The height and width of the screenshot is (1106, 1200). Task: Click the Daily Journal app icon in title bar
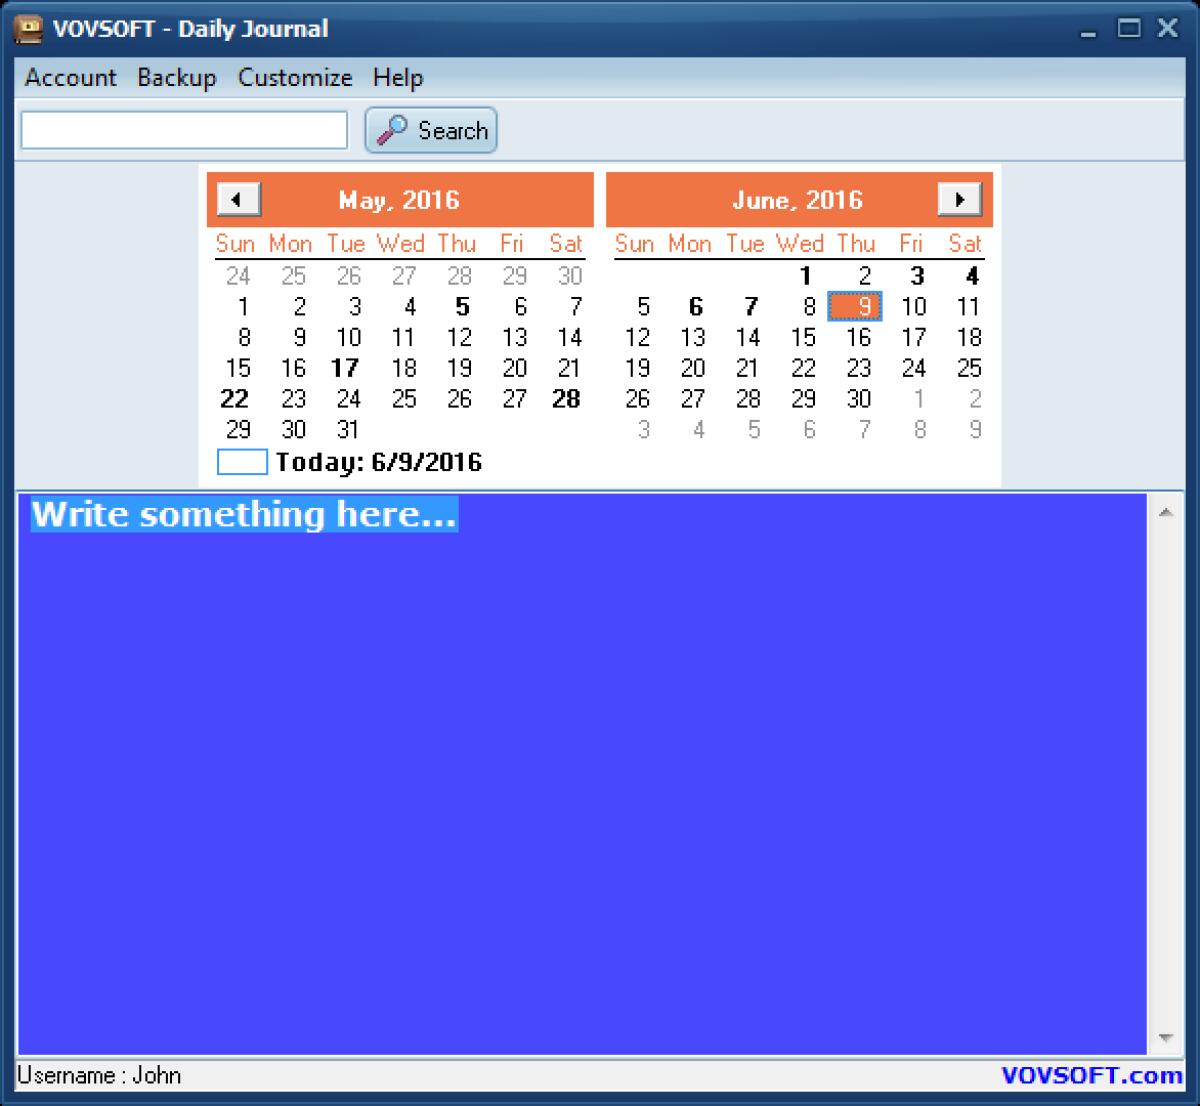tap(26, 28)
